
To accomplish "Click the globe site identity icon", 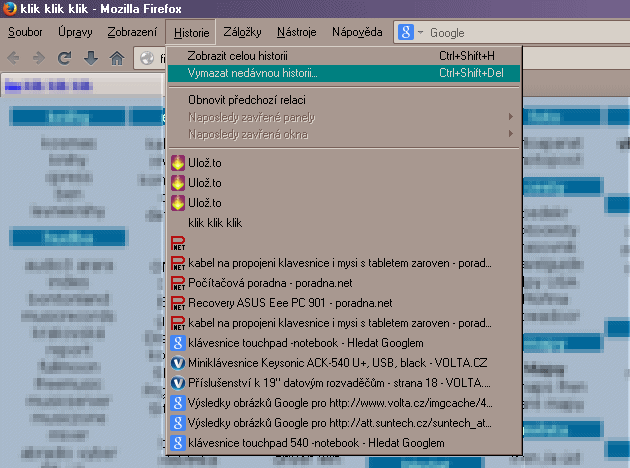I will click(147, 58).
